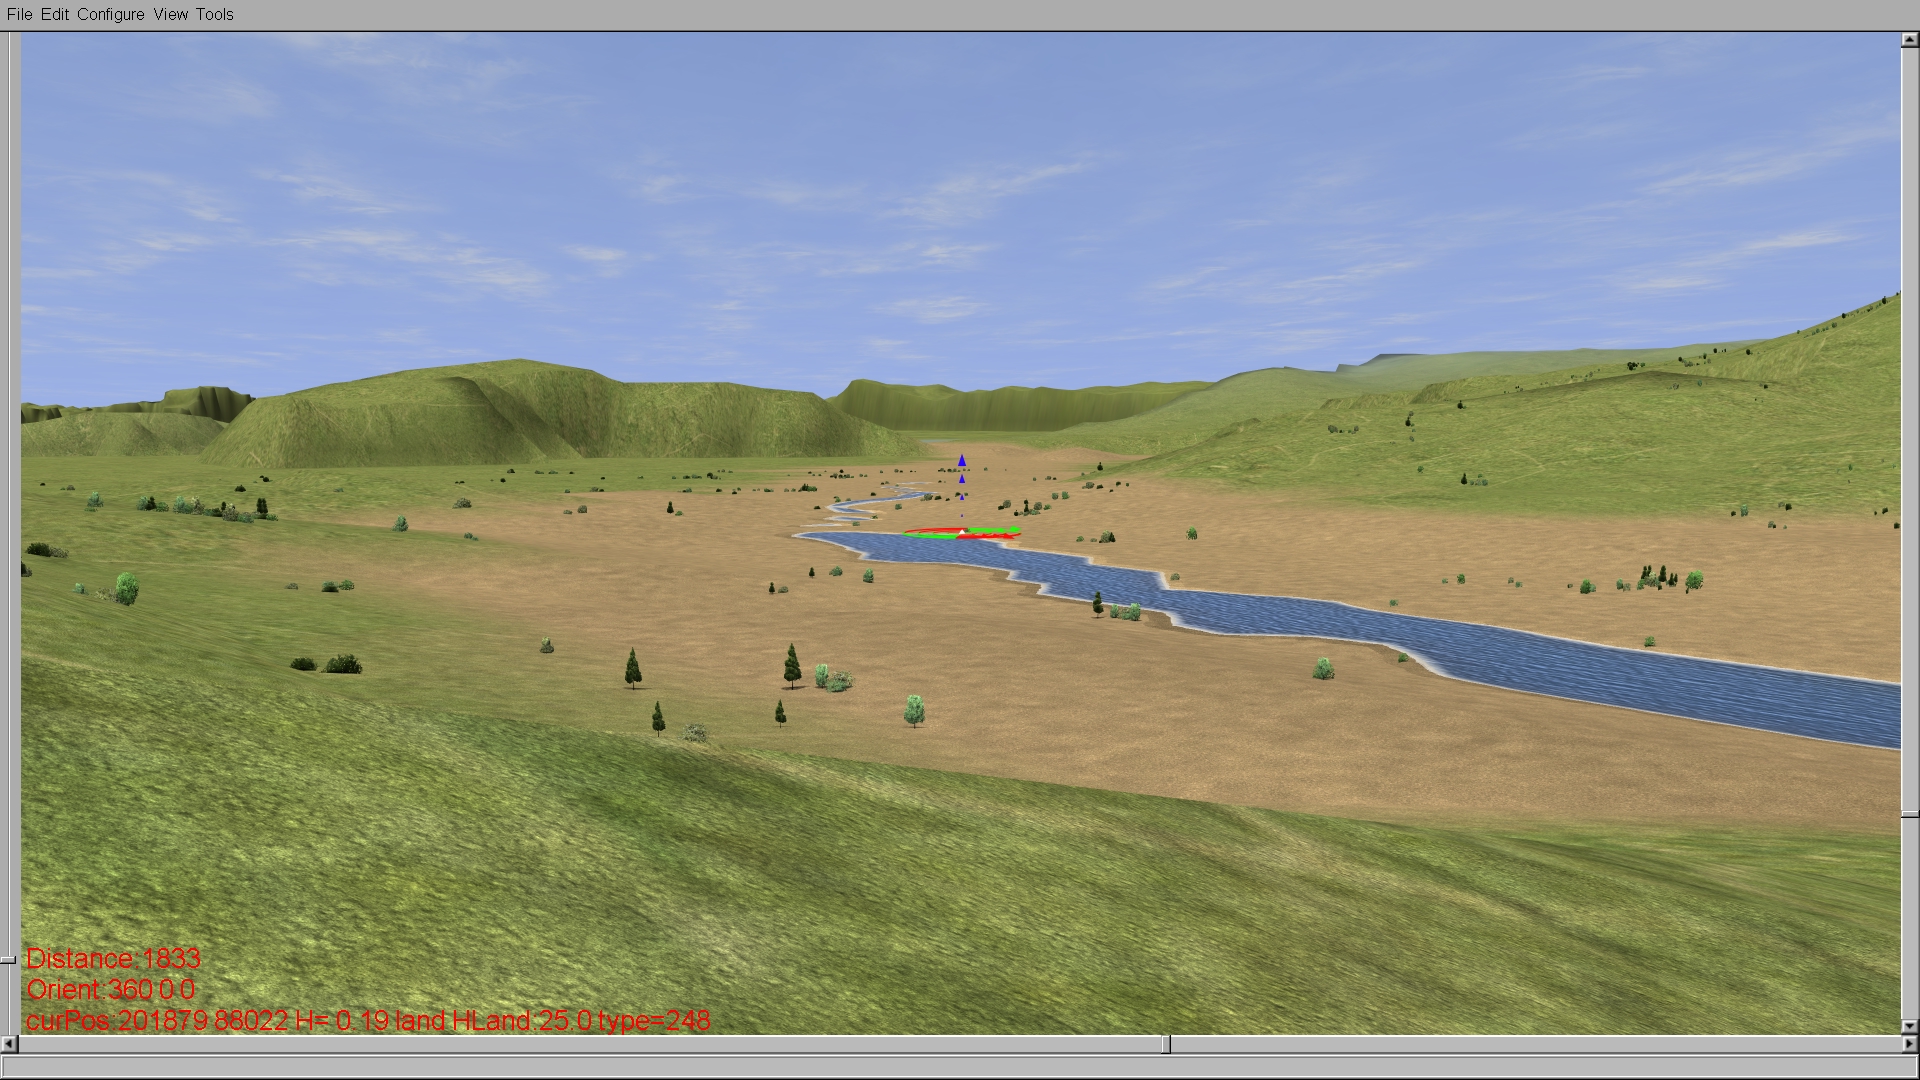Click the horizontal scrollbar left arrow
The image size is (1920, 1080).
(x=8, y=1044)
